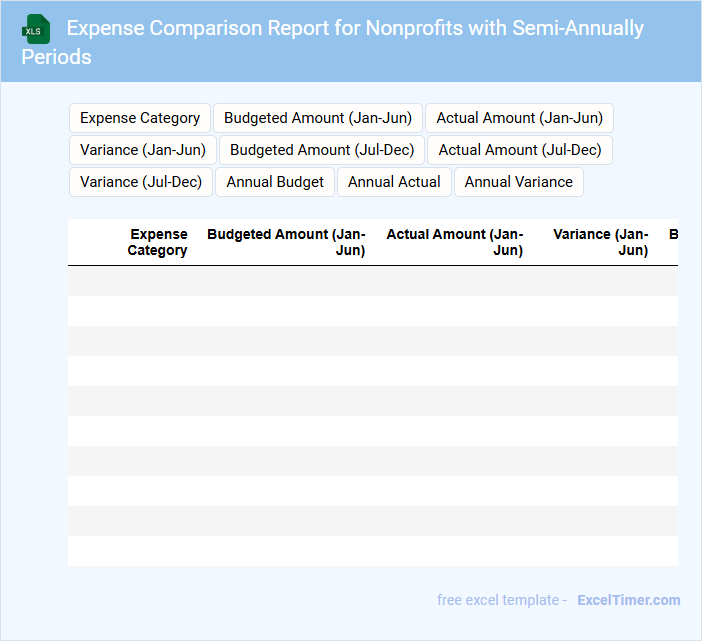This screenshot has height=641, width=702.
Task: Click the Expense Category column header
Action: point(157,242)
